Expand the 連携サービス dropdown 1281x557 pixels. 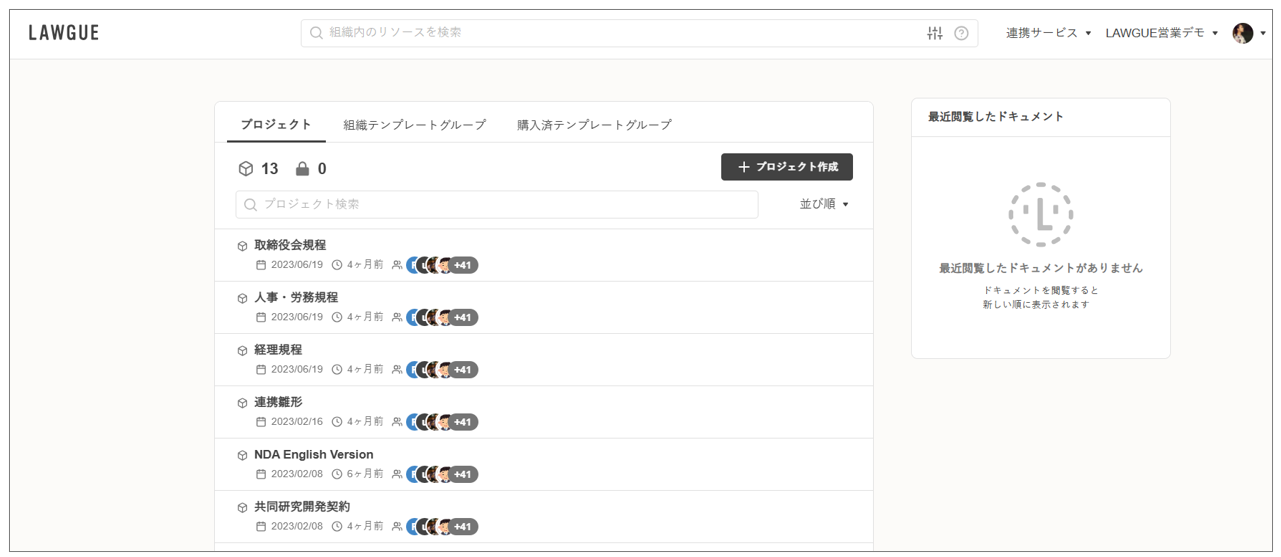click(1048, 33)
